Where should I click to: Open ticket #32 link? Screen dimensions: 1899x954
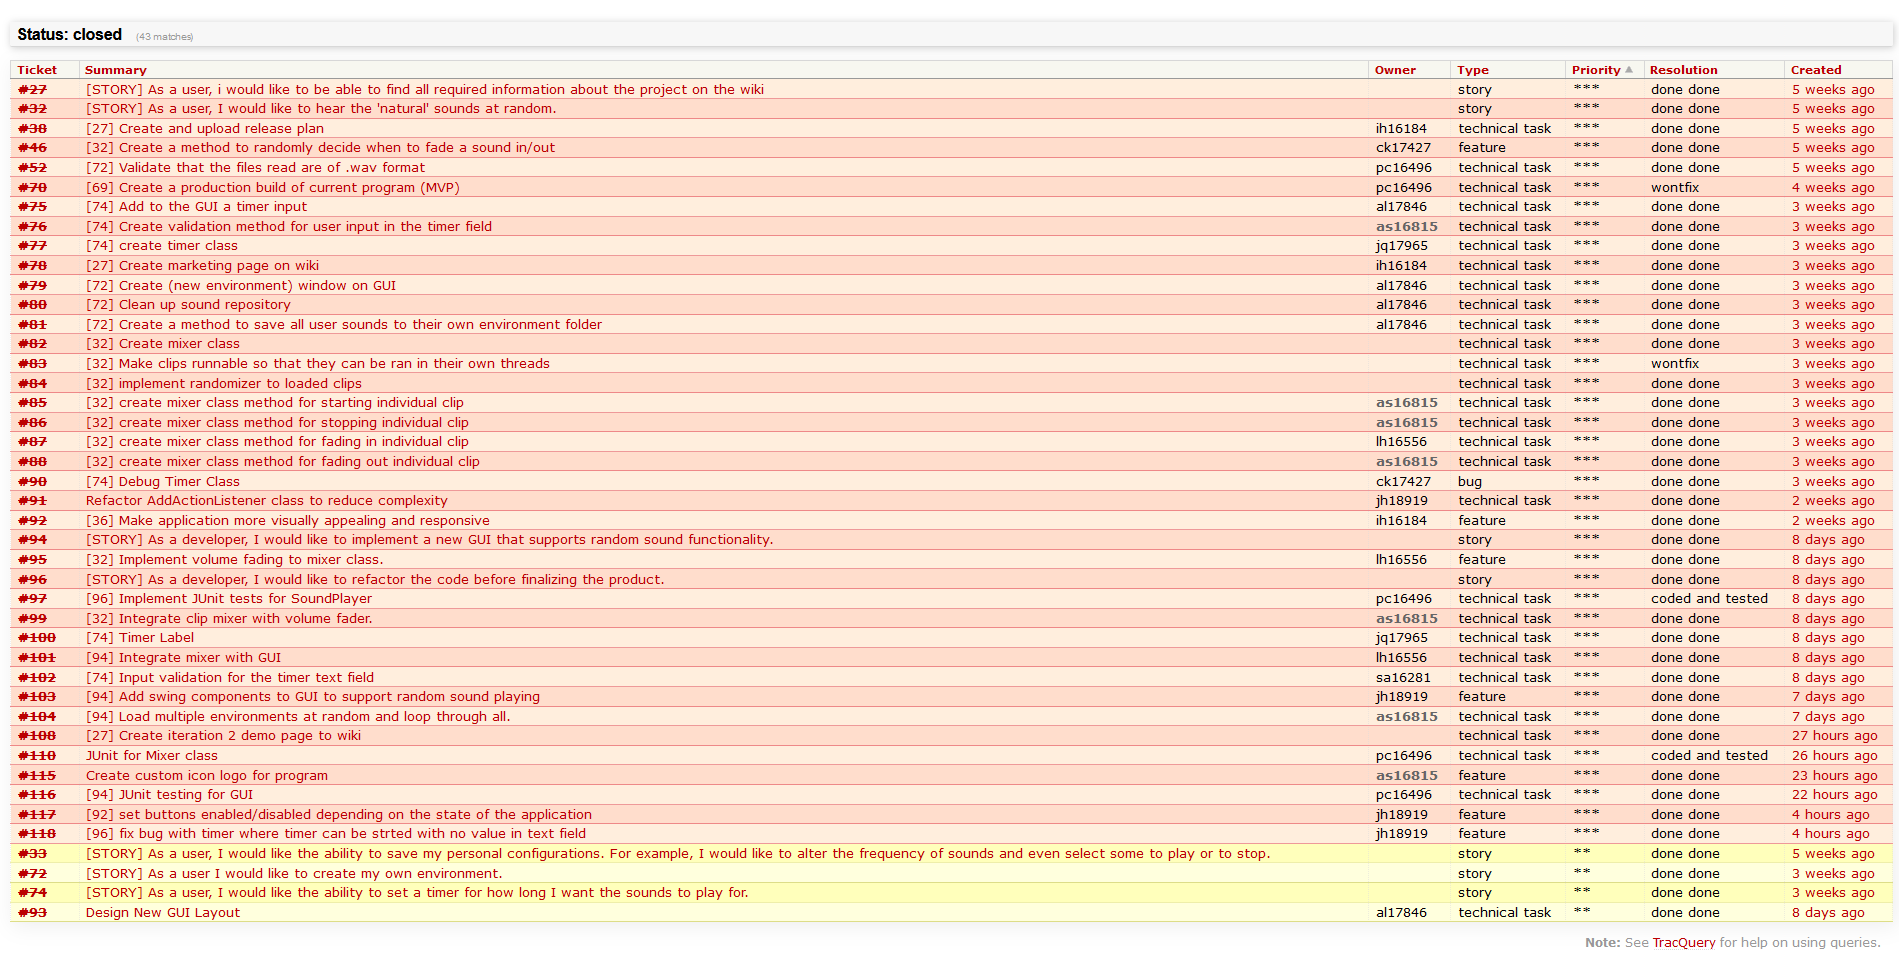(33, 109)
